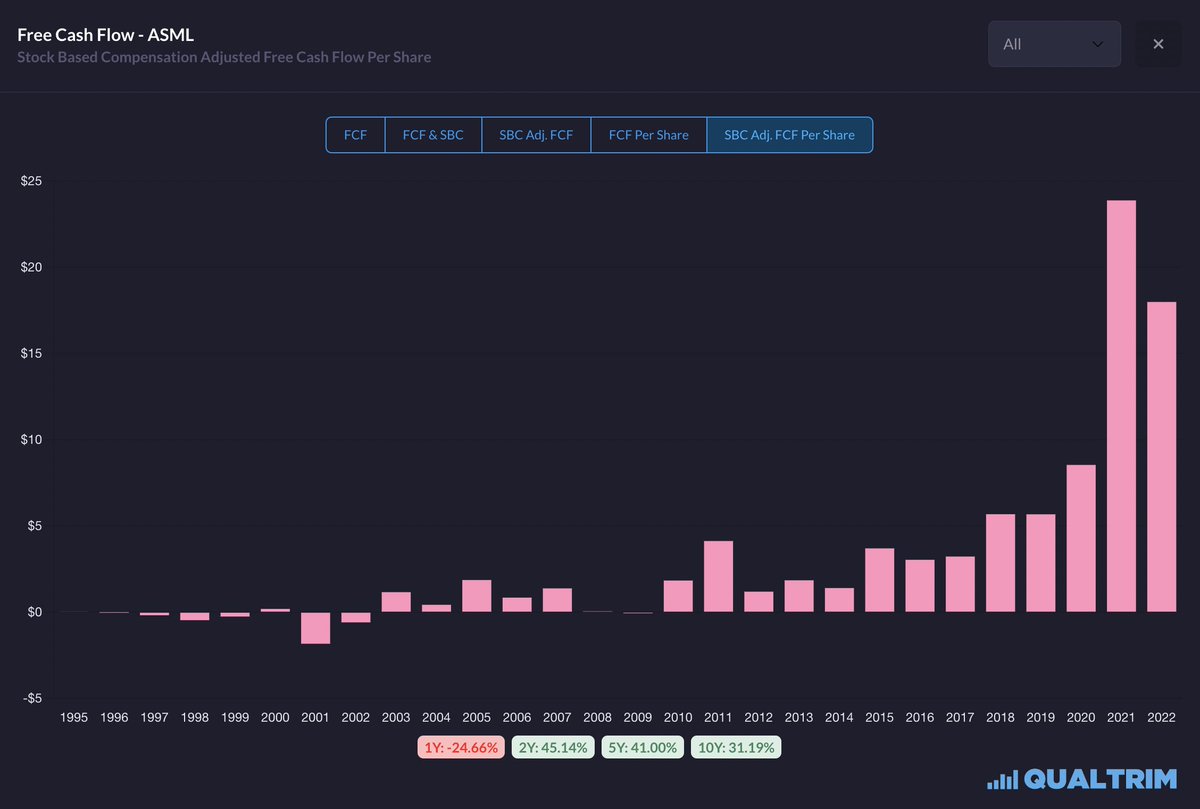The width and height of the screenshot is (1200, 809).
Task: Click the 2020 bar in the chart
Action: point(1081,538)
